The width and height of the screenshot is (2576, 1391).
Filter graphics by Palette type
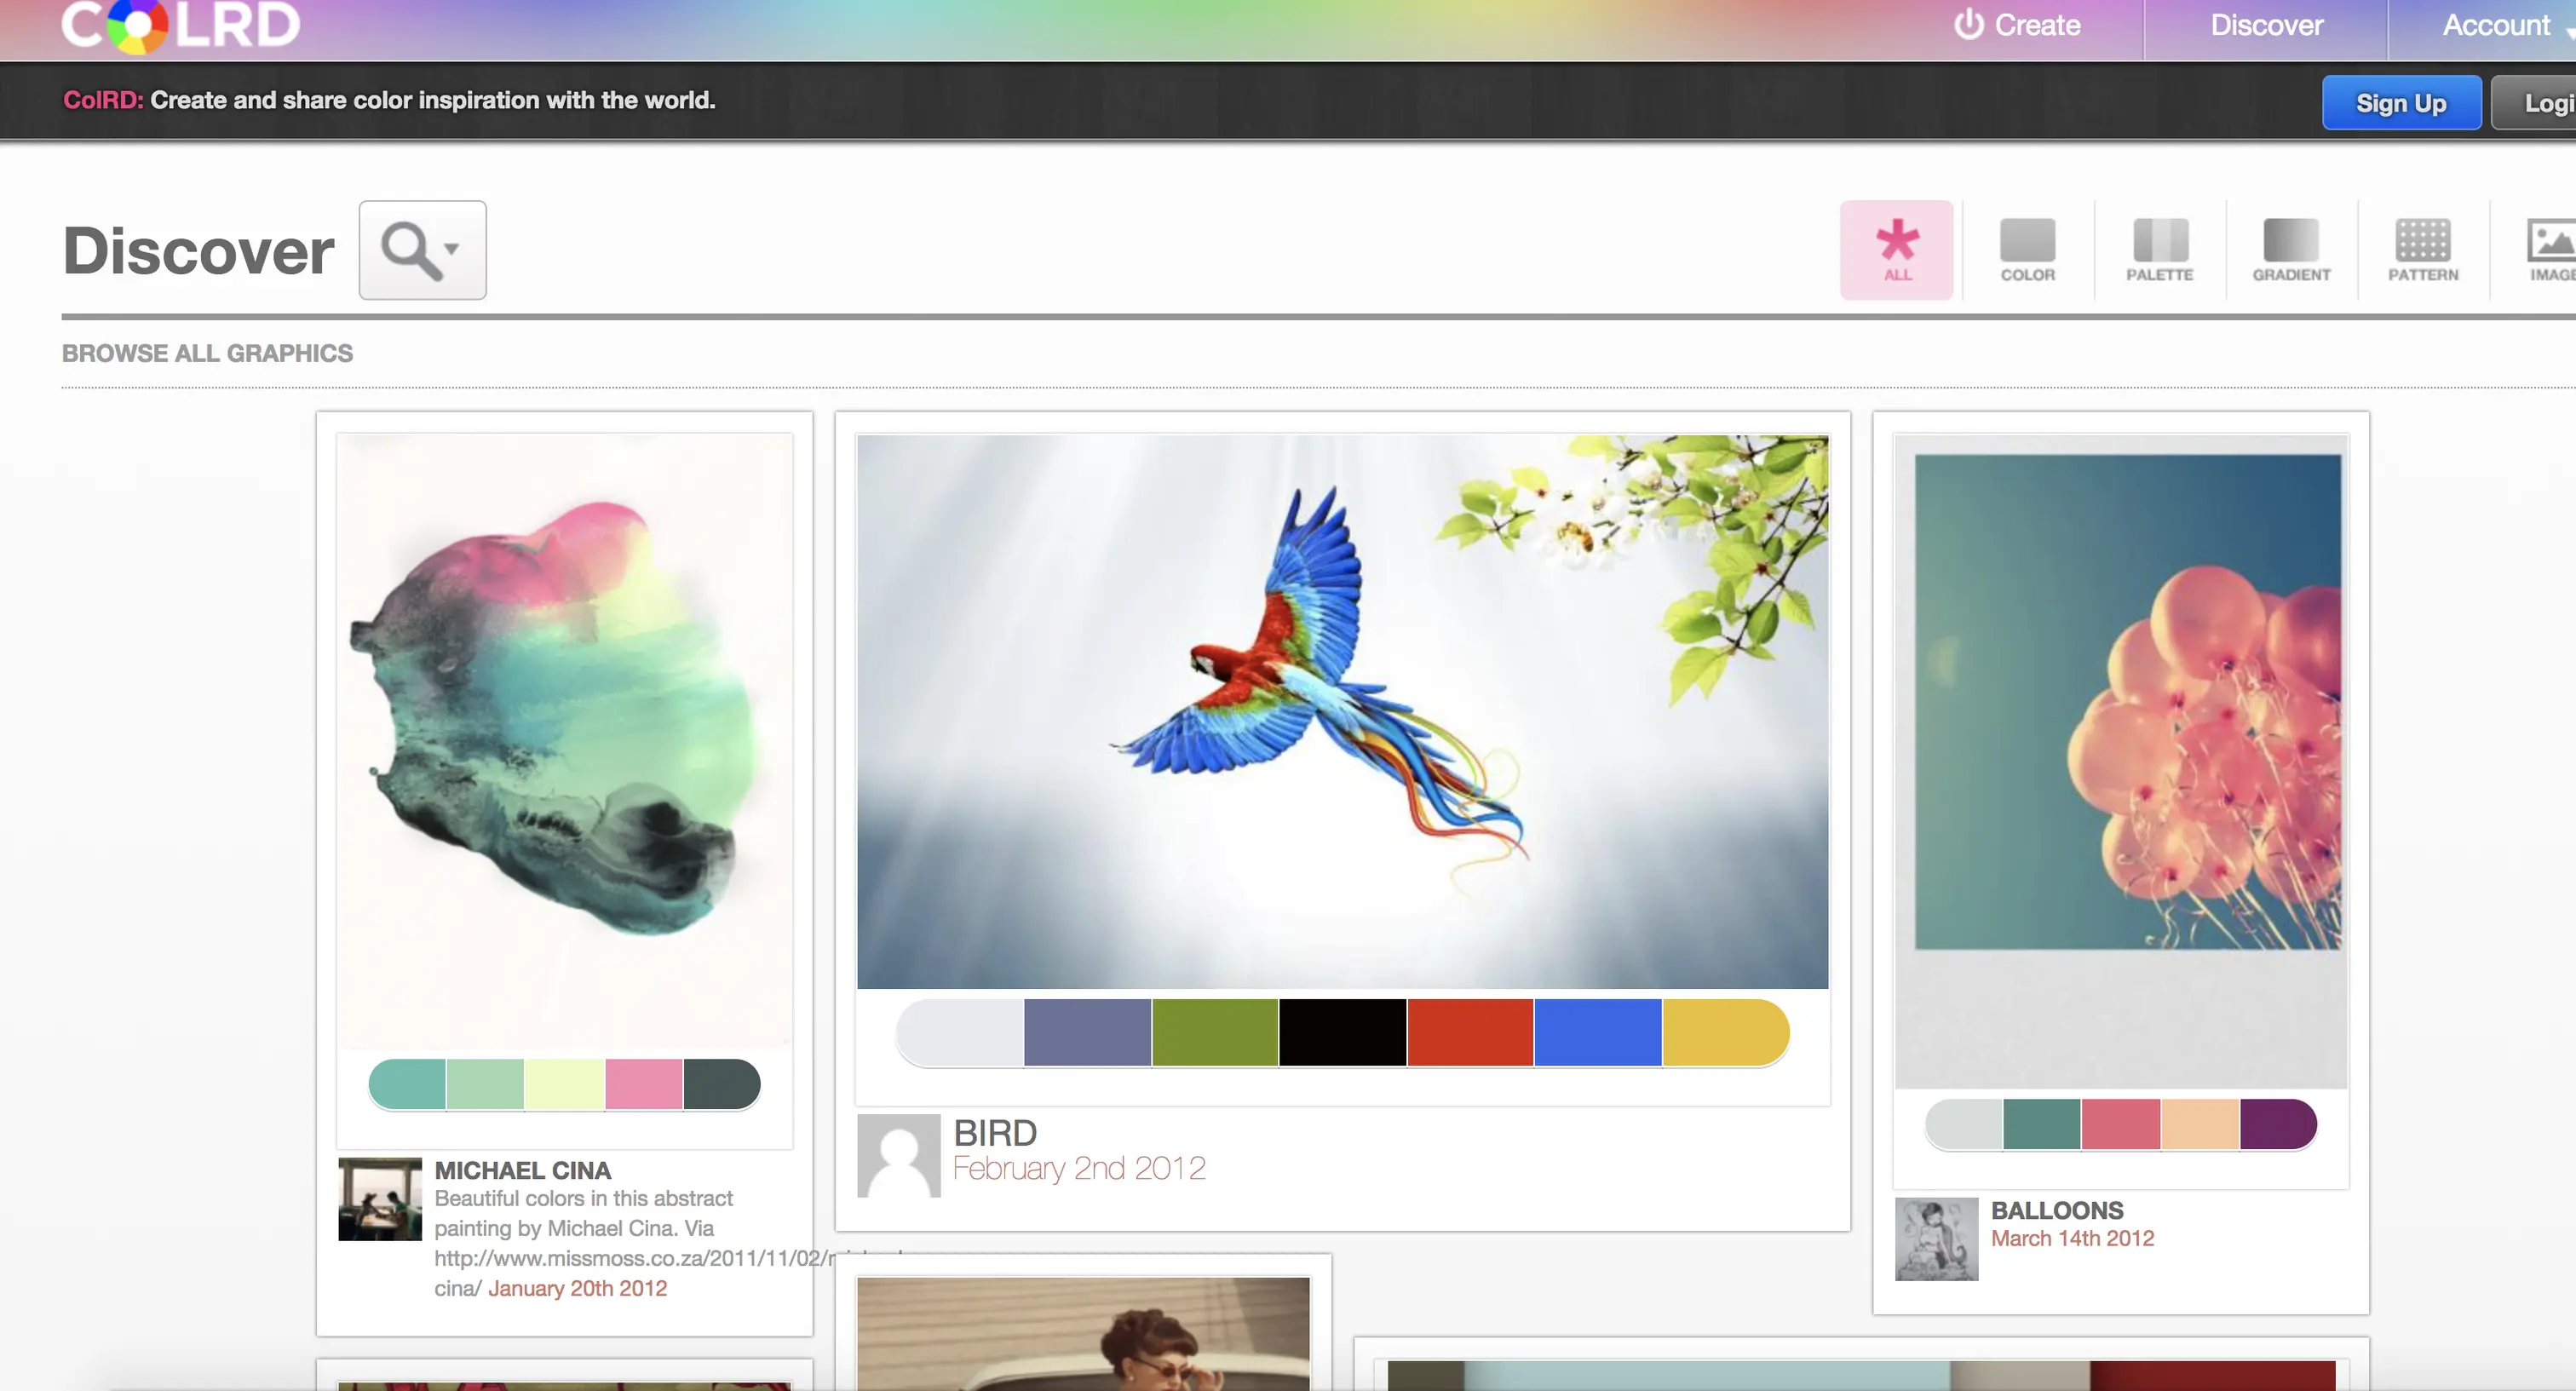click(x=2159, y=250)
